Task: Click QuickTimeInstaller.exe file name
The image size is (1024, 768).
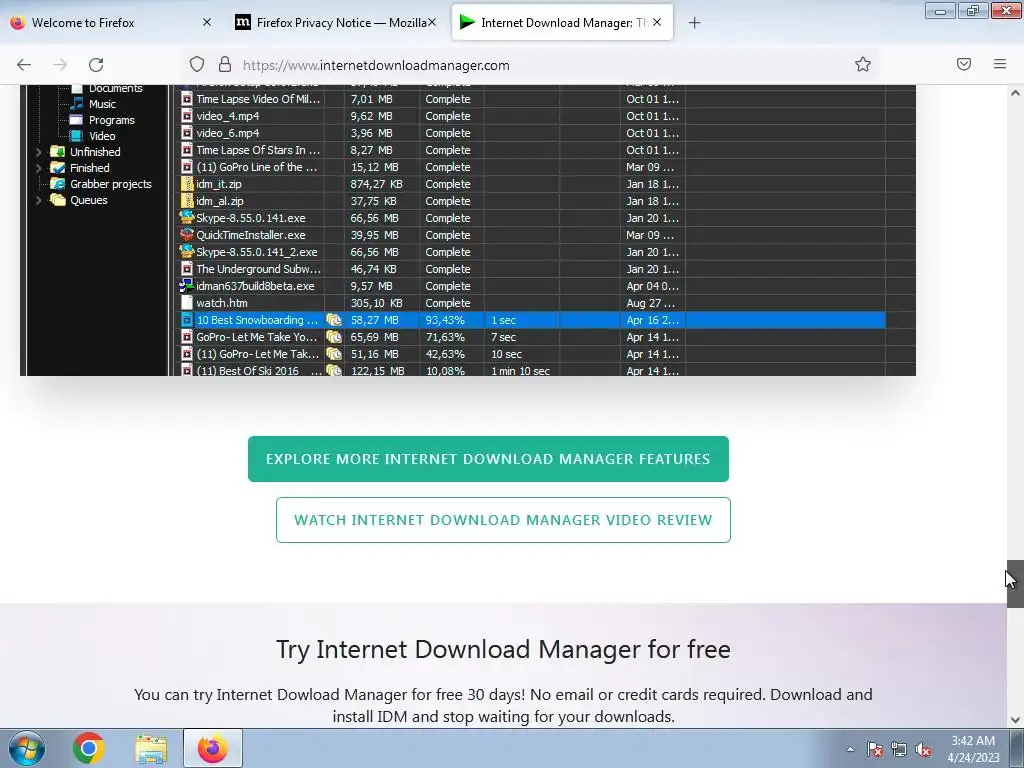Action: (x=251, y=235)
